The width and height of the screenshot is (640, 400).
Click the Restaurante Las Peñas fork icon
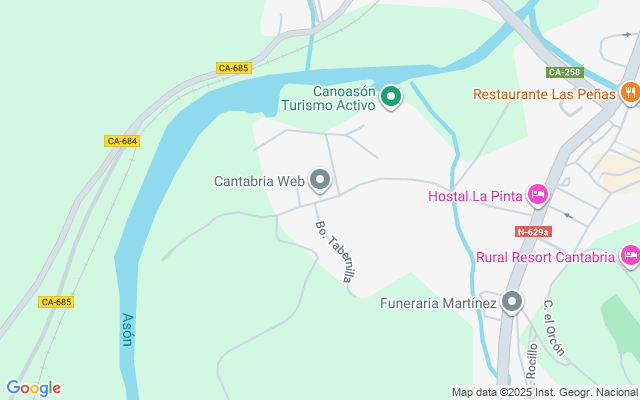[x=631, y=93]
